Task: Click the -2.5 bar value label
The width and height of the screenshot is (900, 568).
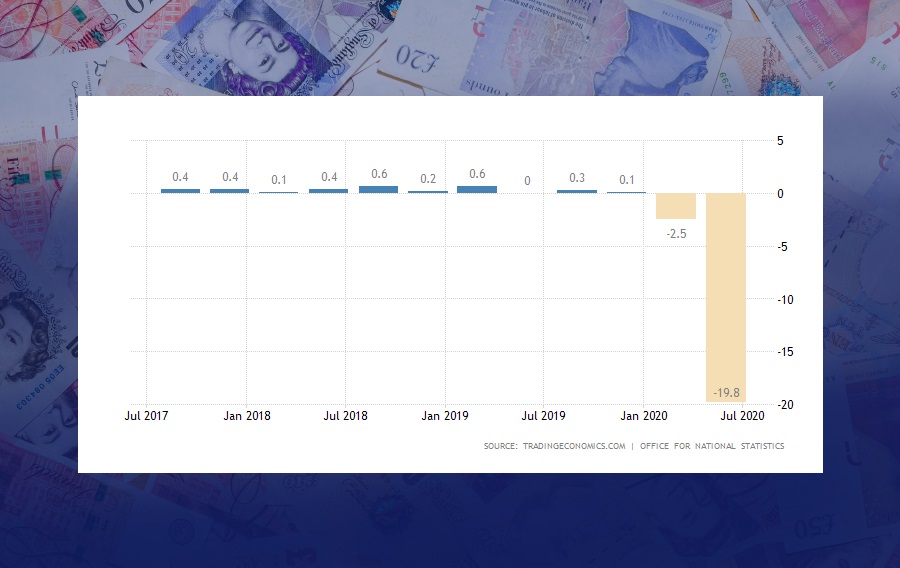Action: (676, 234)
